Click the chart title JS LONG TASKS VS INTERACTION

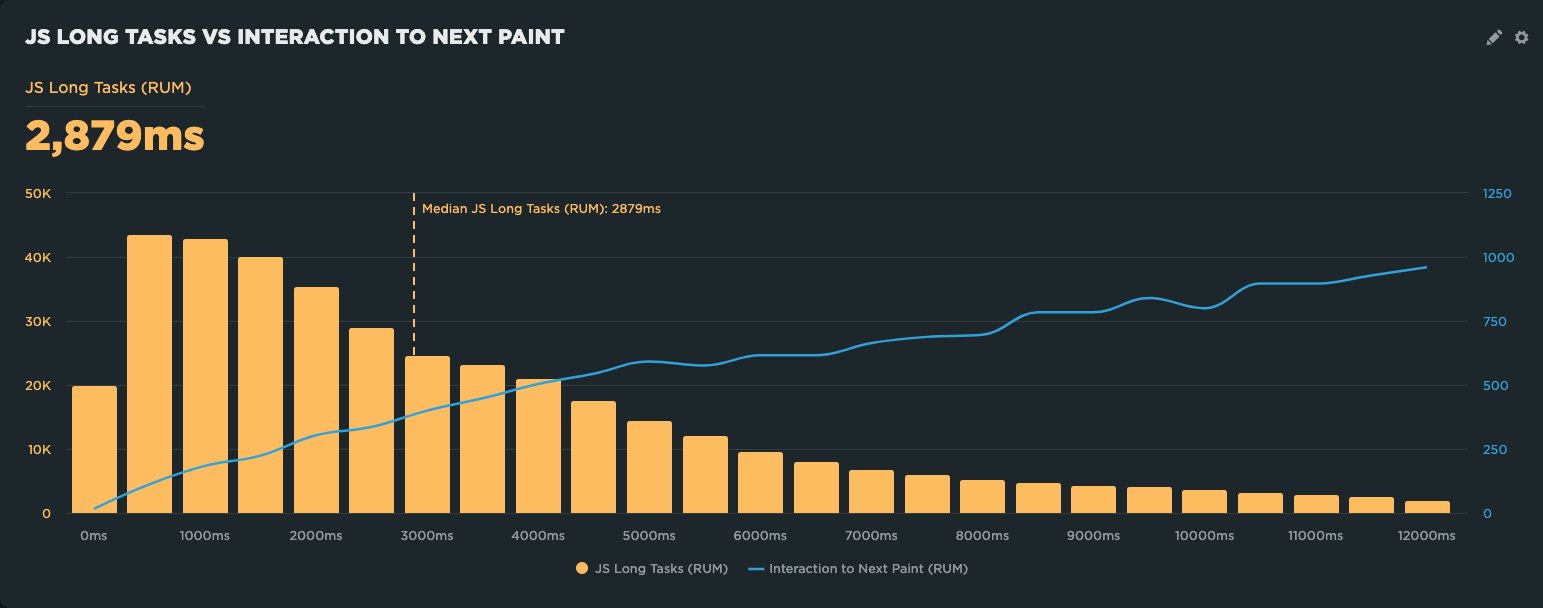tap(295, 36)
